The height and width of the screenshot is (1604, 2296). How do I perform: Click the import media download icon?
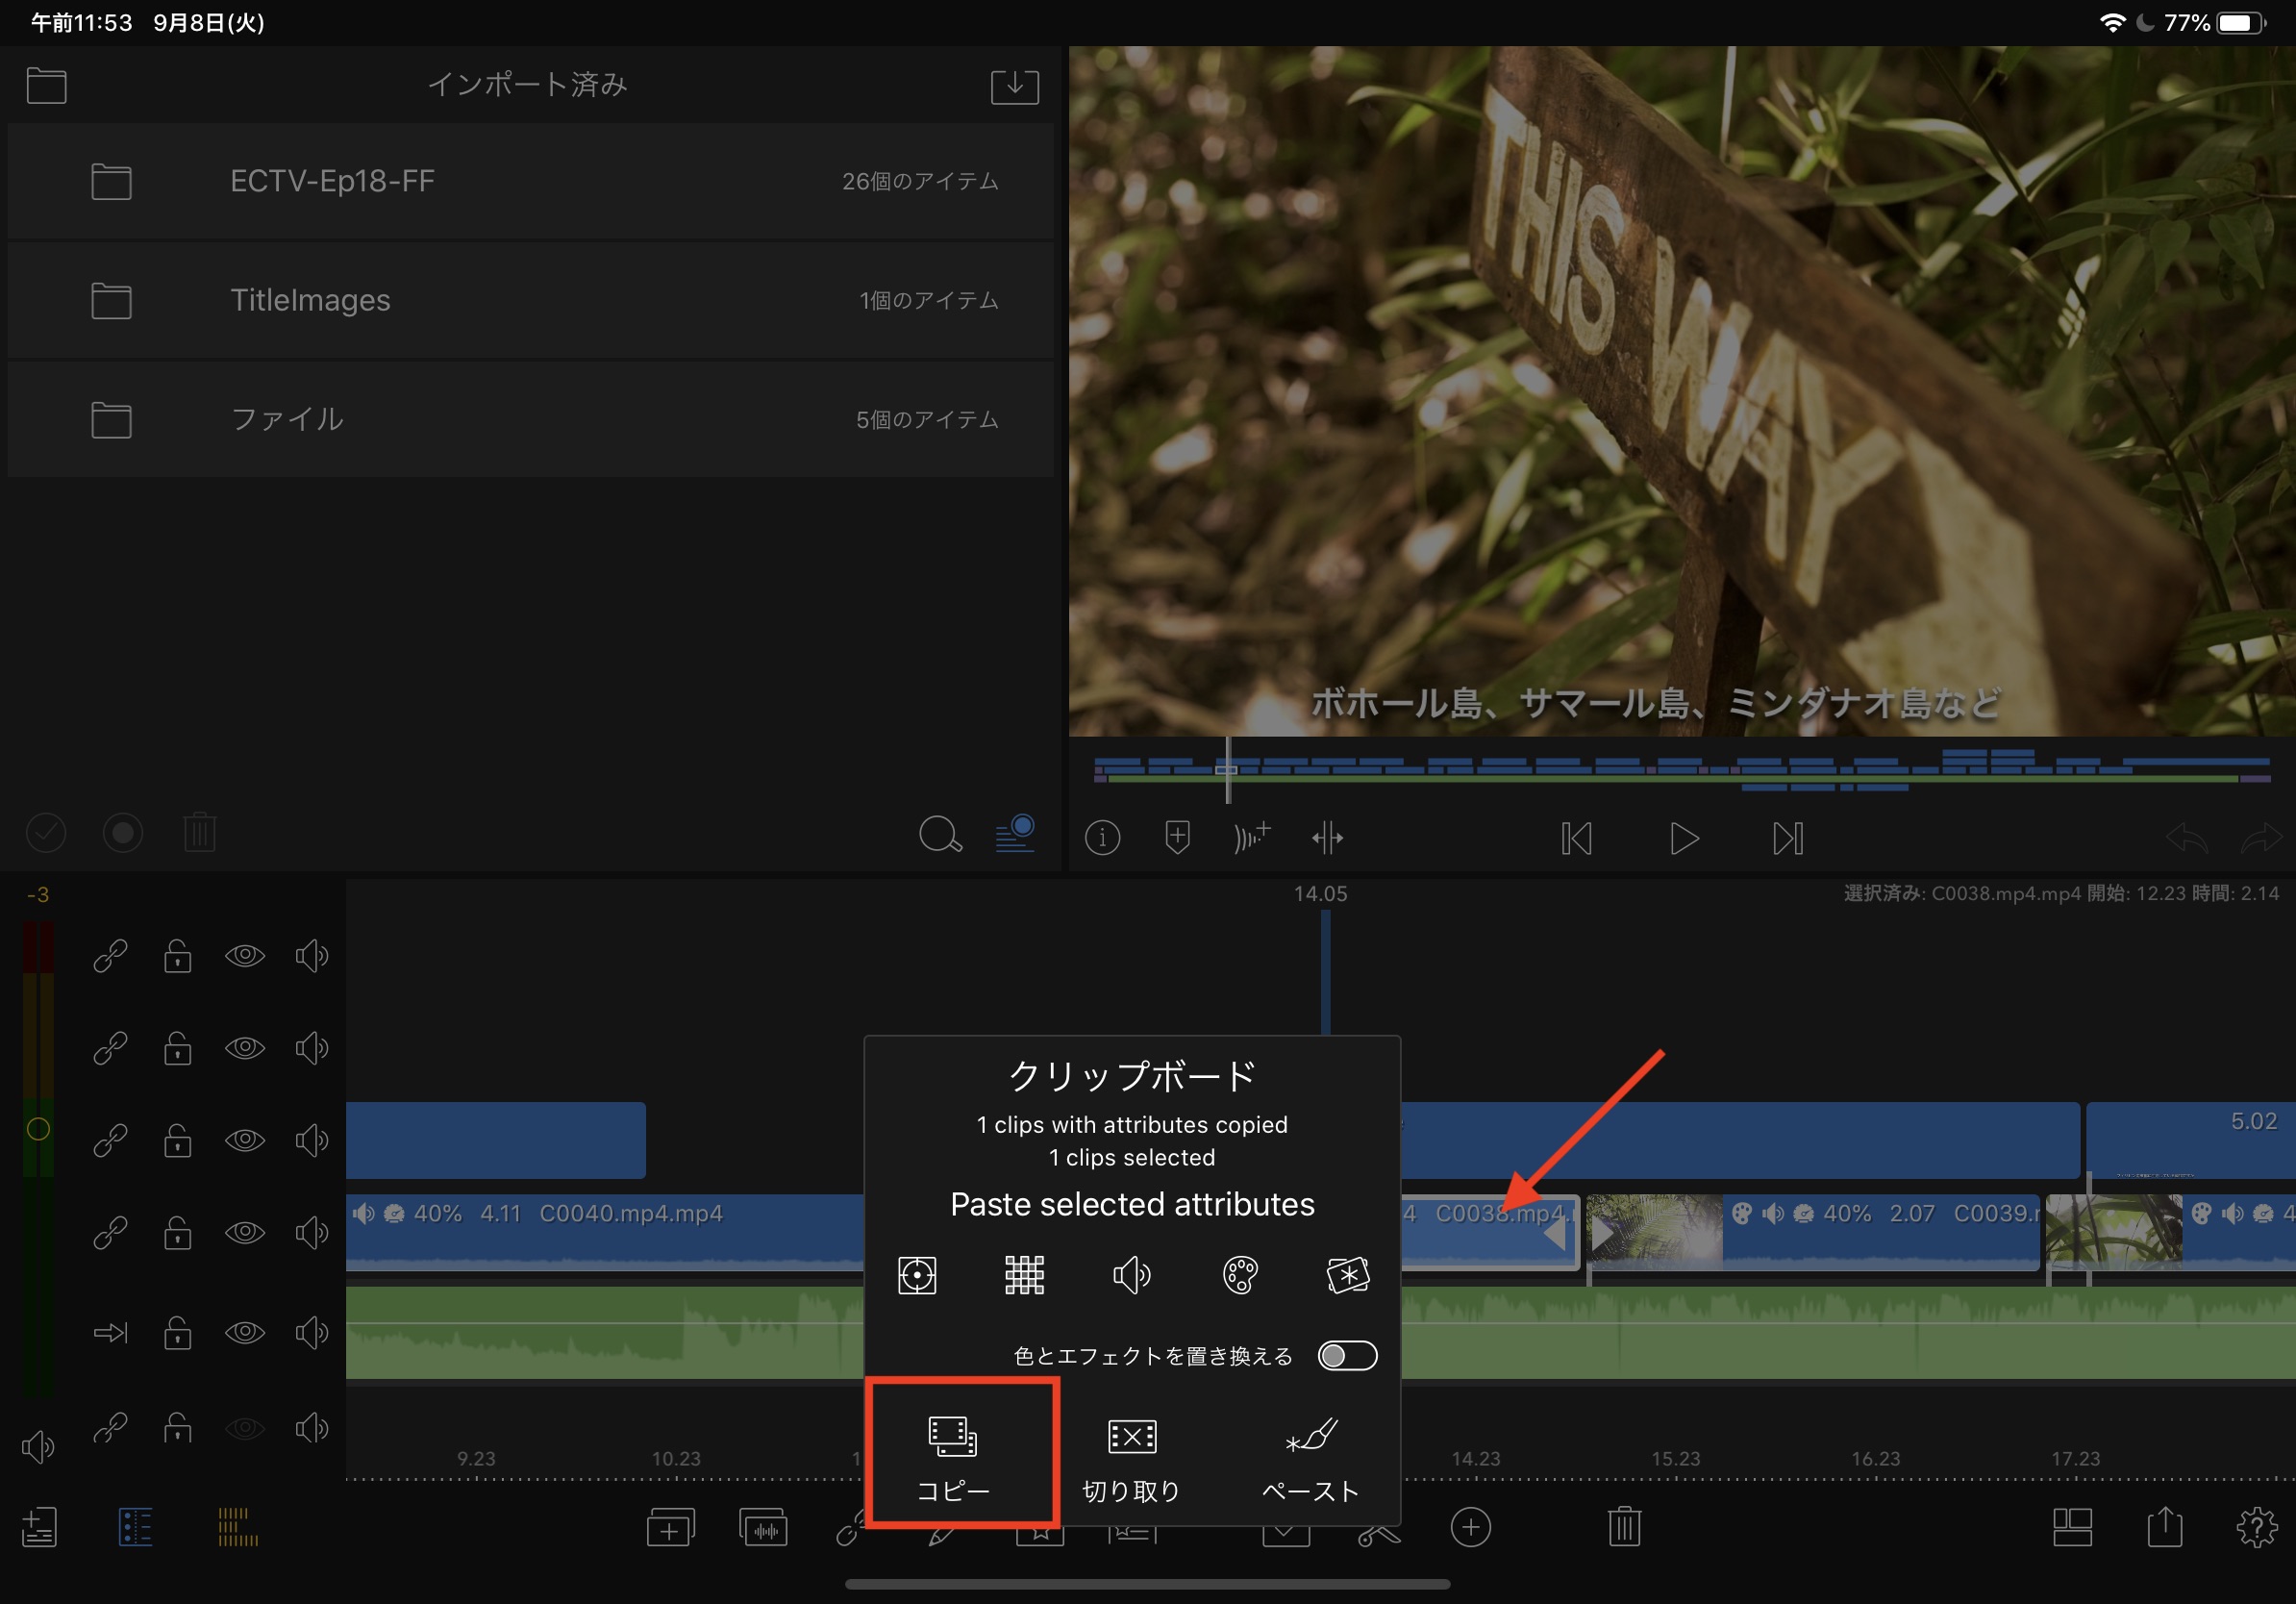coord(1014,86)
